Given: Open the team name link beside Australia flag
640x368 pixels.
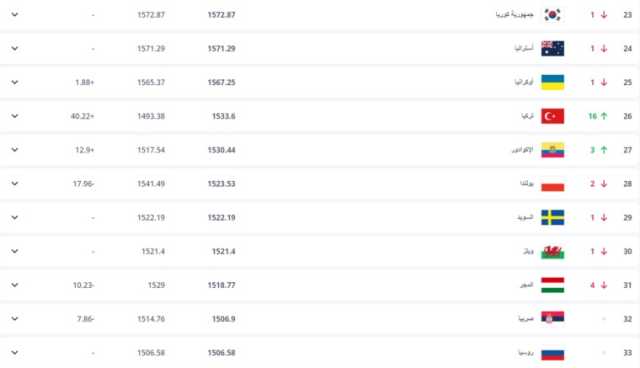Looking at the screenshot, I should click(524, 49).
